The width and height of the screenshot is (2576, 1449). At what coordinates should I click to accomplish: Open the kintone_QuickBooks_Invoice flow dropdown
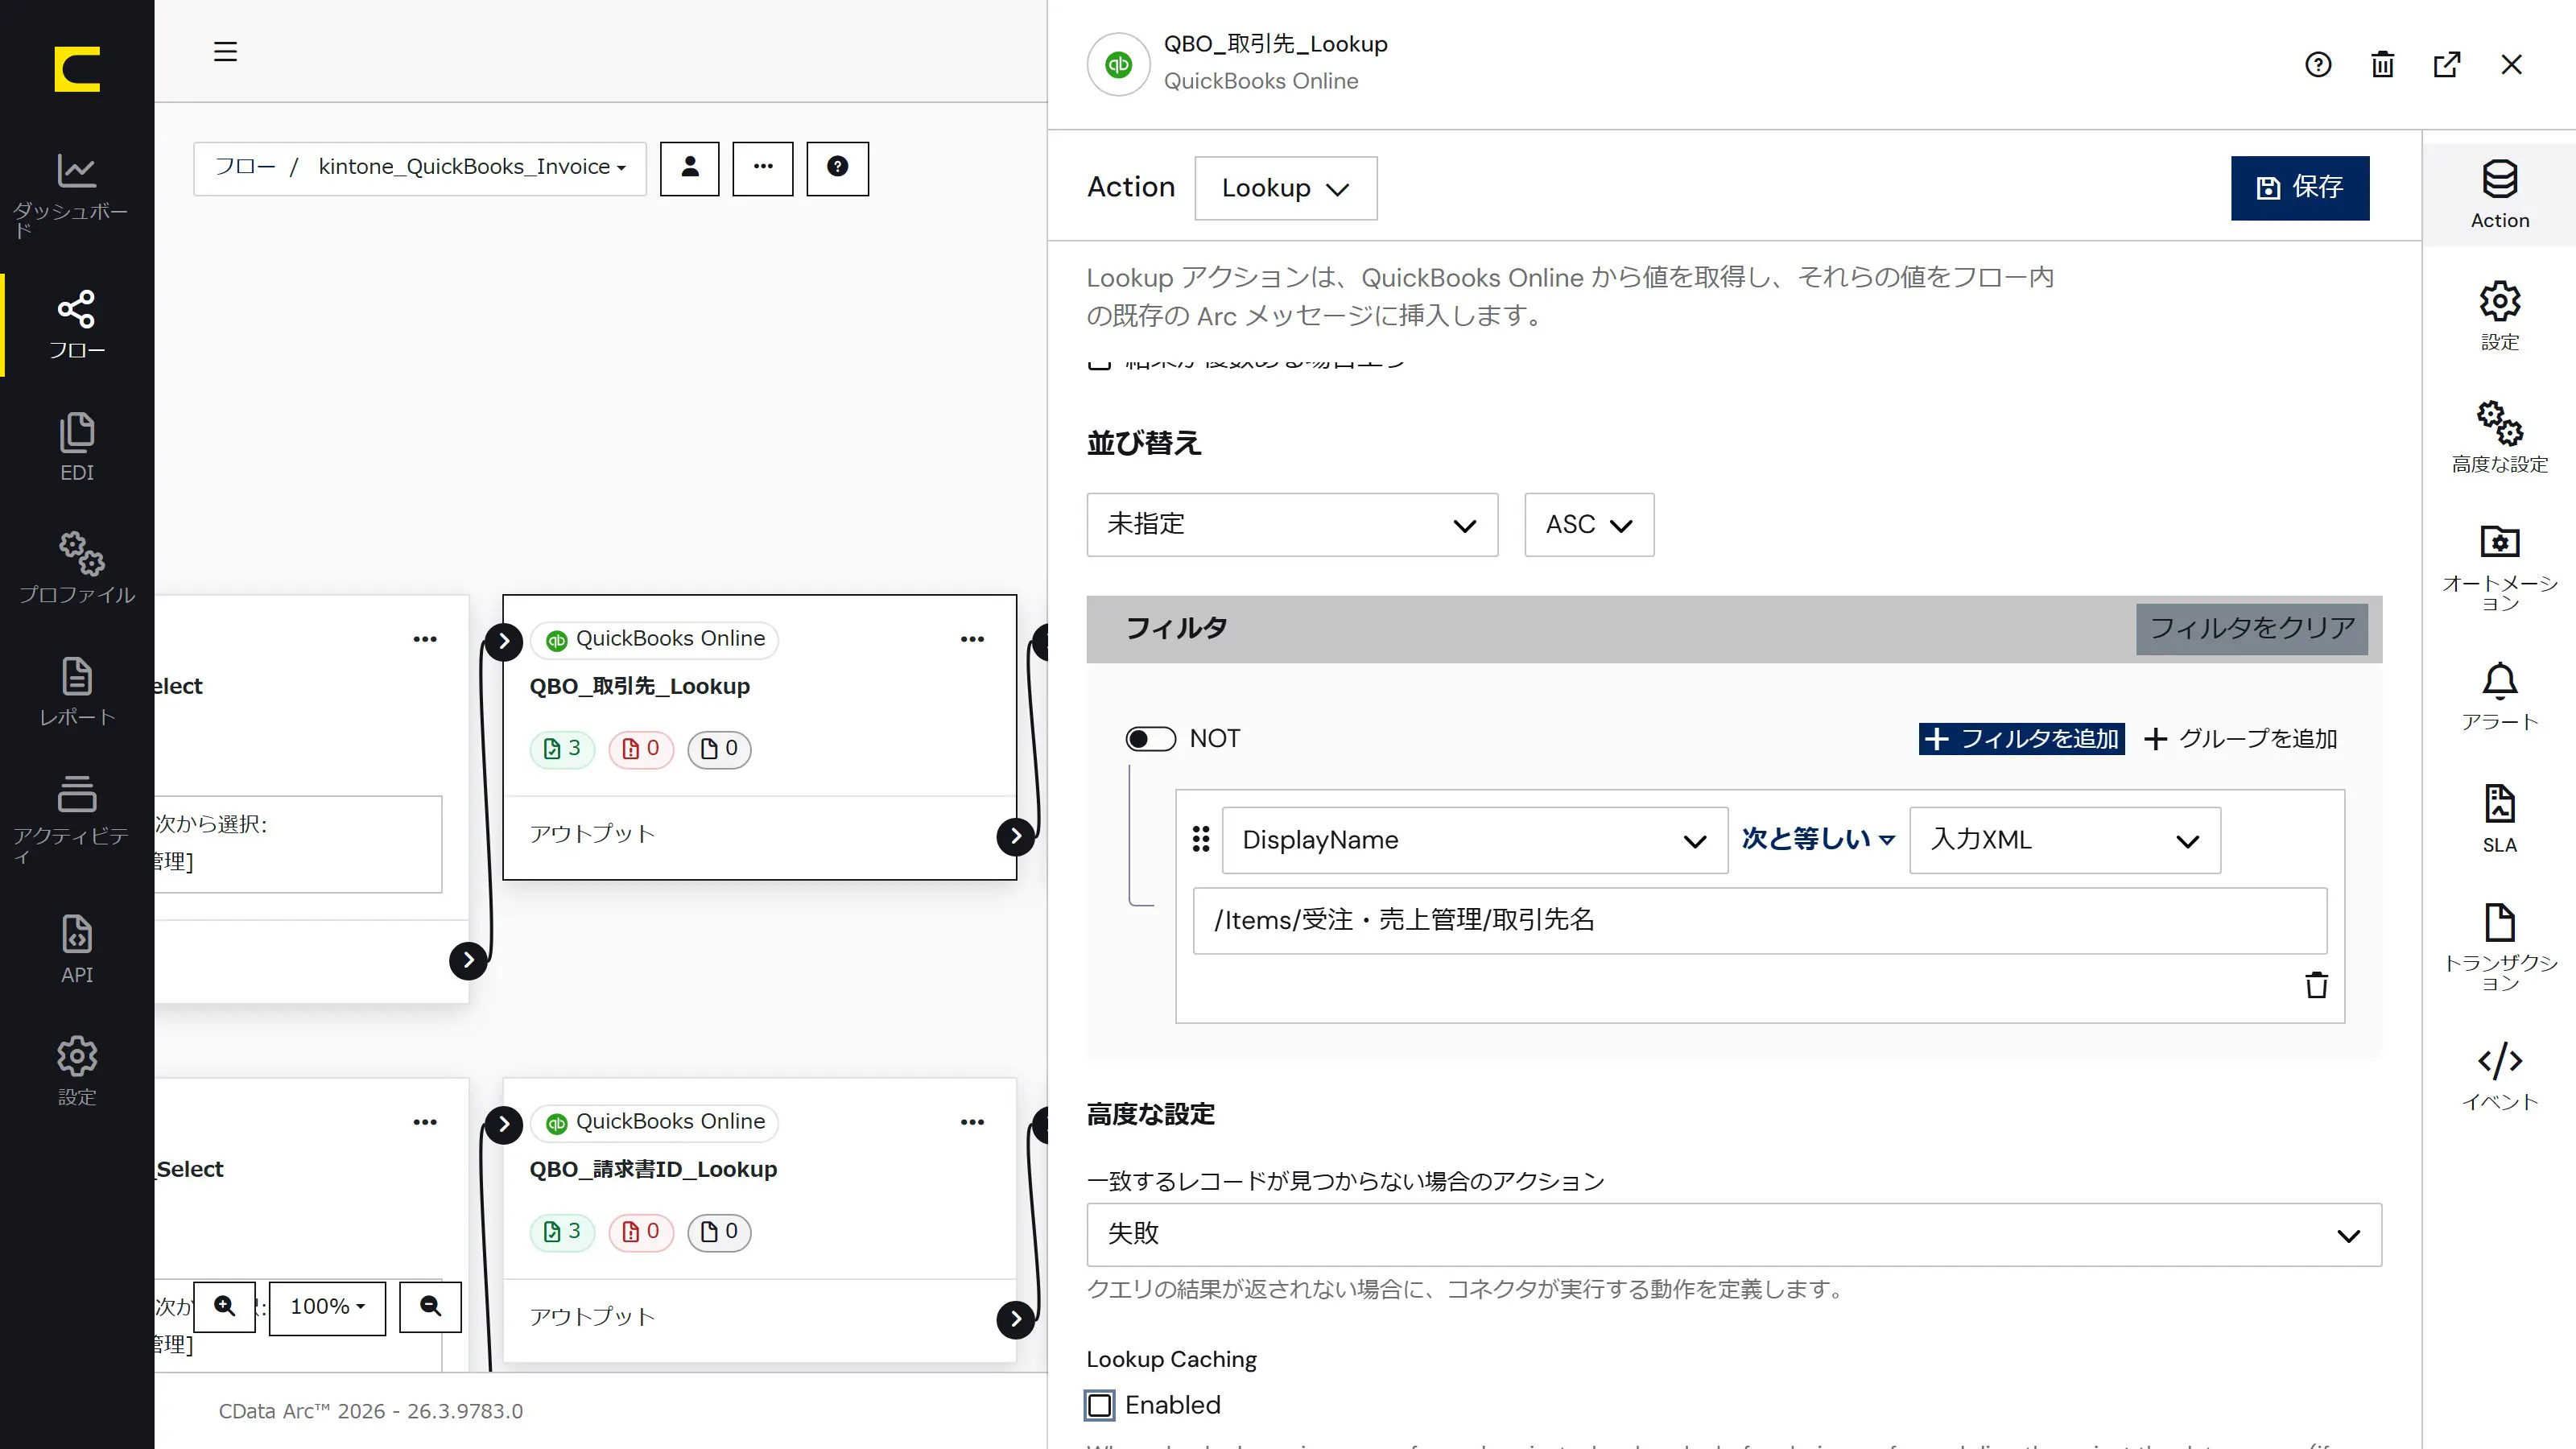pyautogui.click(x=472, y=167)
